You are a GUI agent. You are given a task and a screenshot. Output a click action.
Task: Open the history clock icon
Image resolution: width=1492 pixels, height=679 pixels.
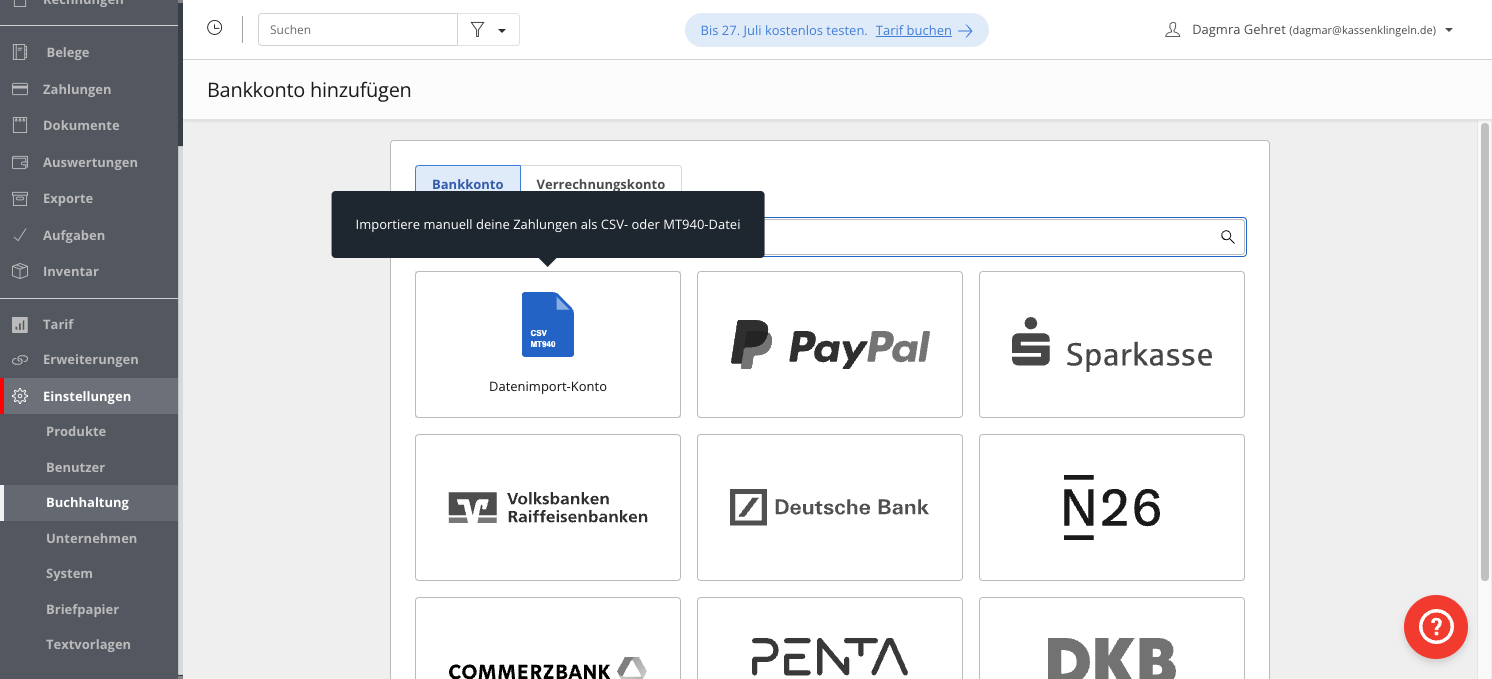pyautogui.click(x=214, y=28)
